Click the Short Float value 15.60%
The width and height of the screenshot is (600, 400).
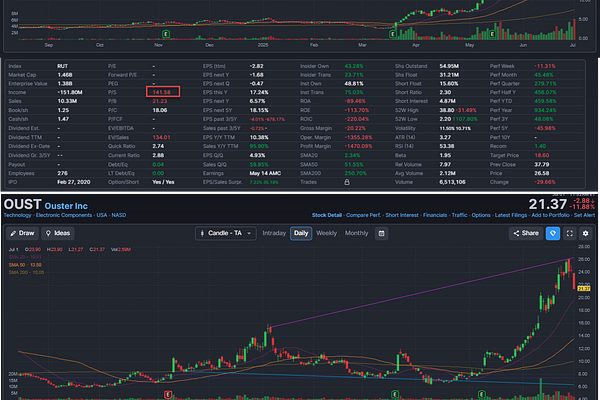(x=449, y=83)
